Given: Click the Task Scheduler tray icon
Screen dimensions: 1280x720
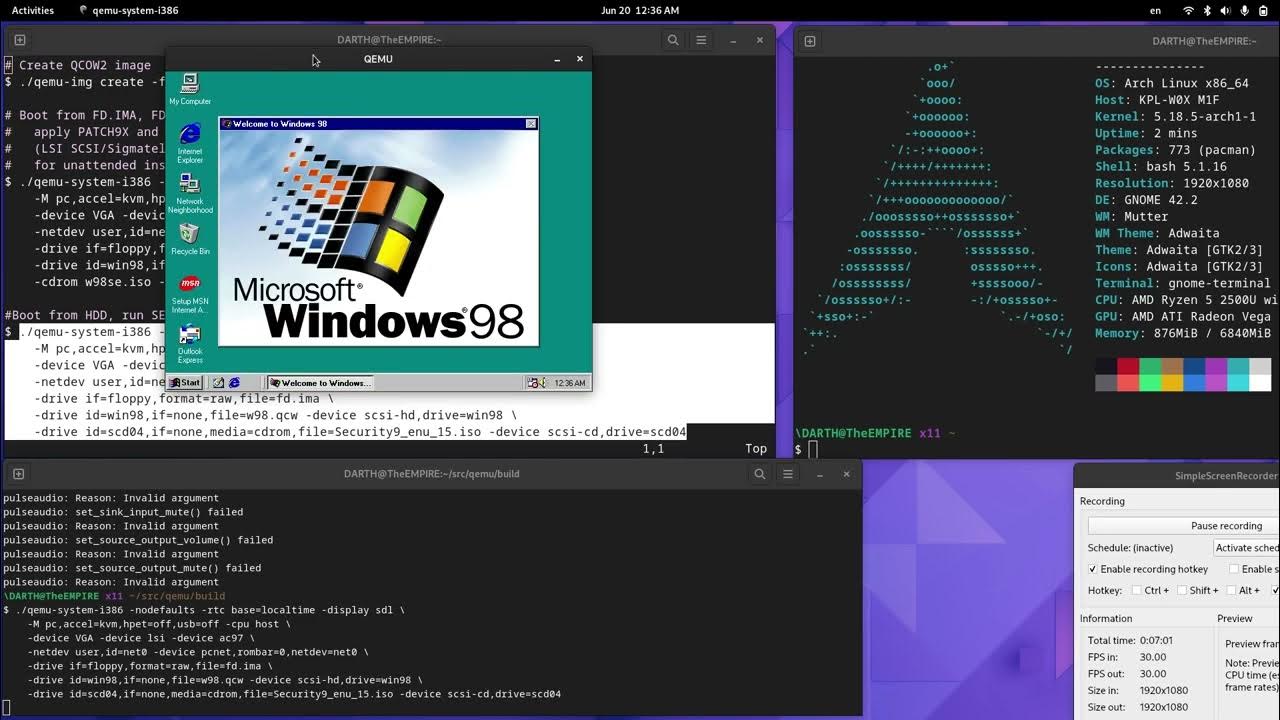Looking at the screenshot, I should pos(533,383).
